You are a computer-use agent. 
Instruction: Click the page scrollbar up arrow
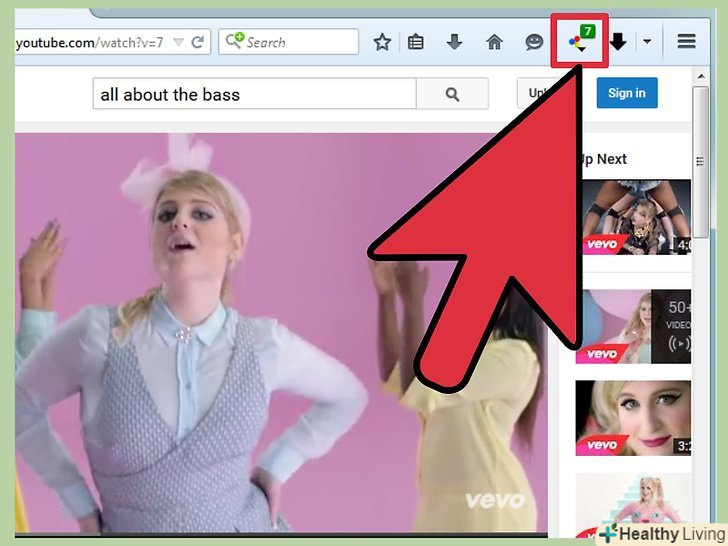(701, 76)
